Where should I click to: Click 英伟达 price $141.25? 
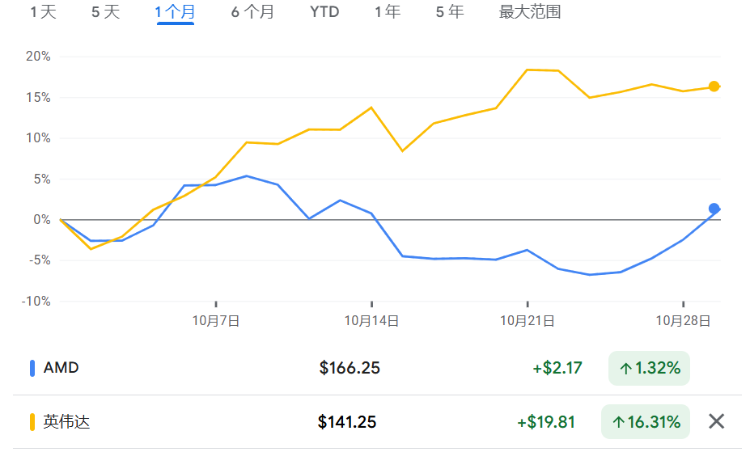point(347,422)
